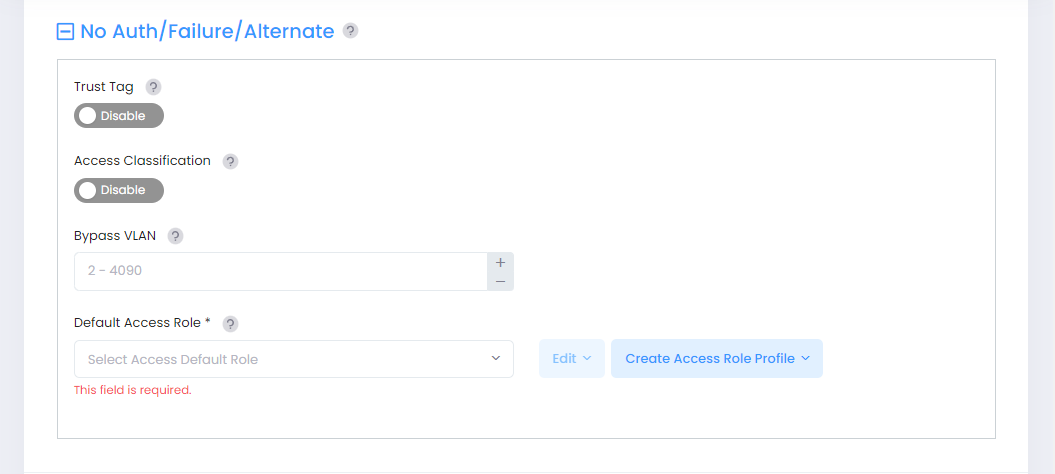Click the Trust Tag label

(x=104, y=87)
